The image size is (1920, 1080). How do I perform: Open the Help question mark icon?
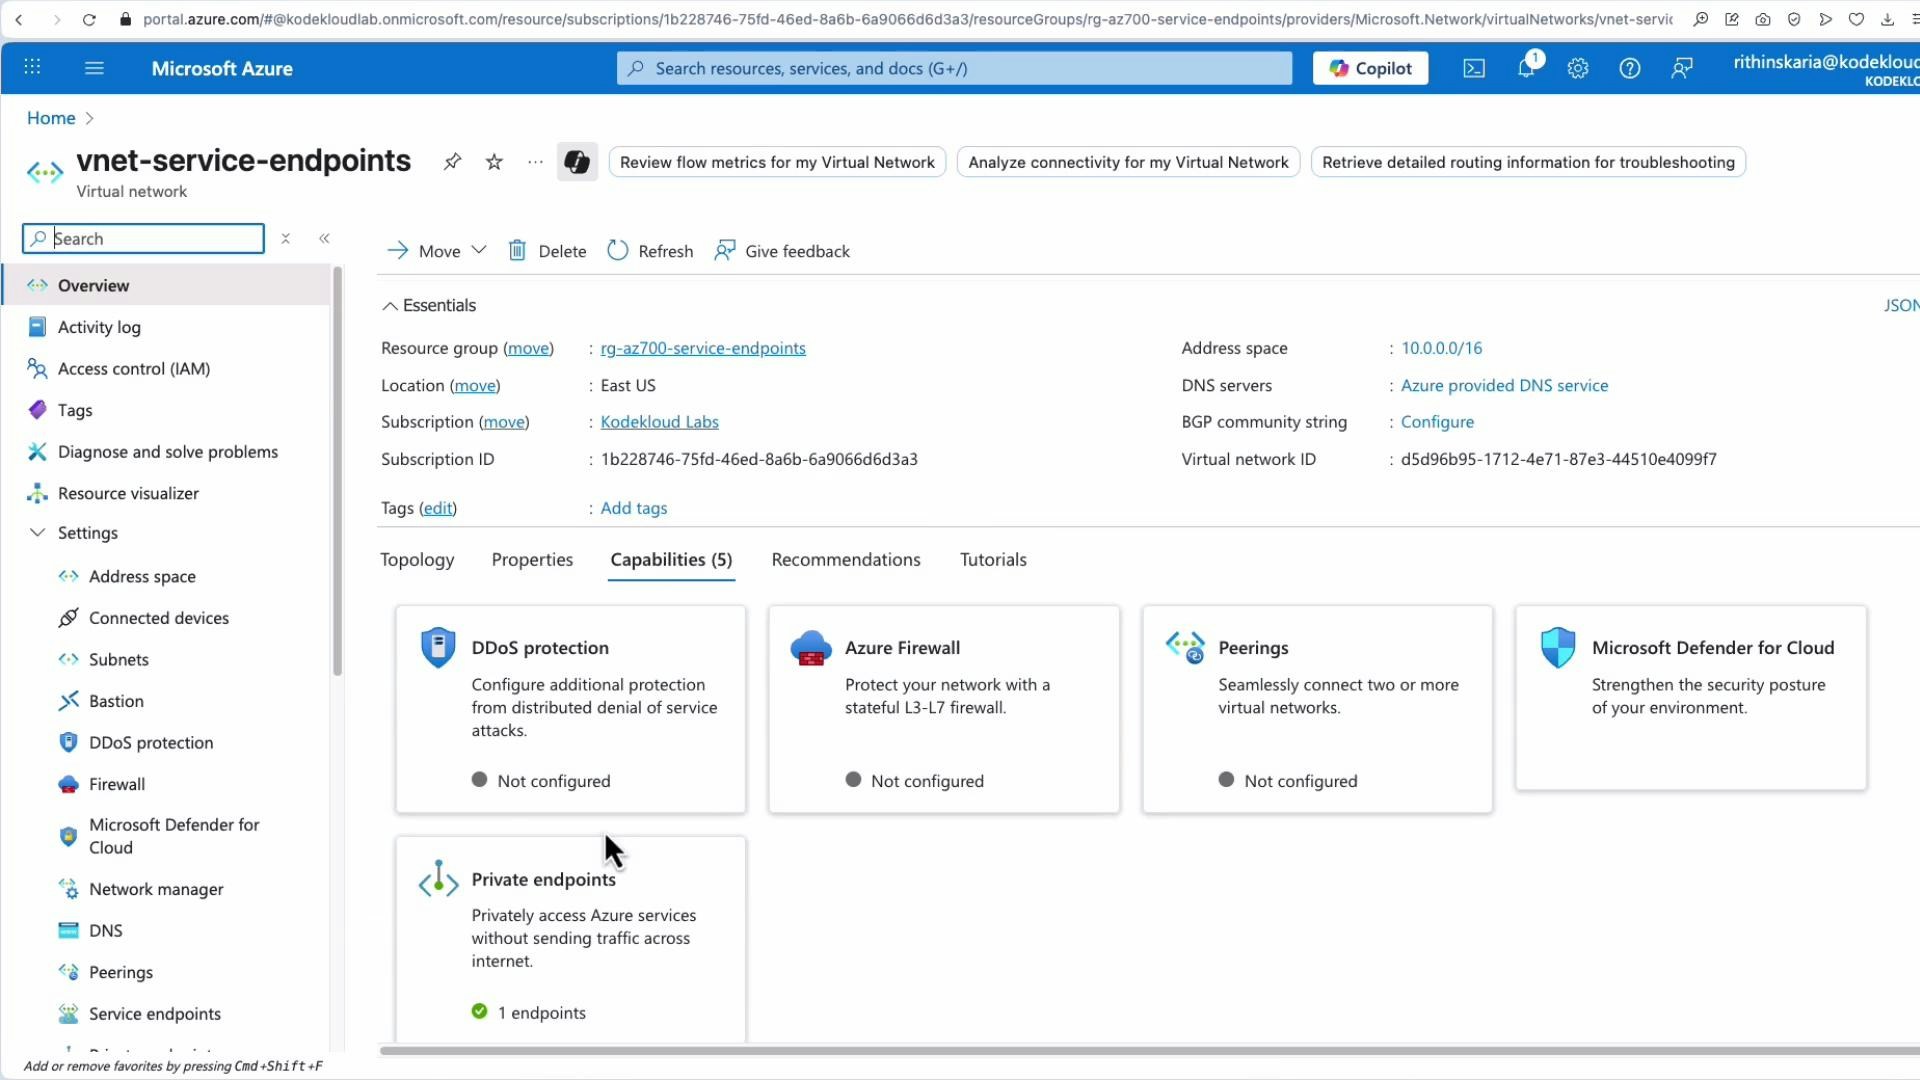[1630, 68]
